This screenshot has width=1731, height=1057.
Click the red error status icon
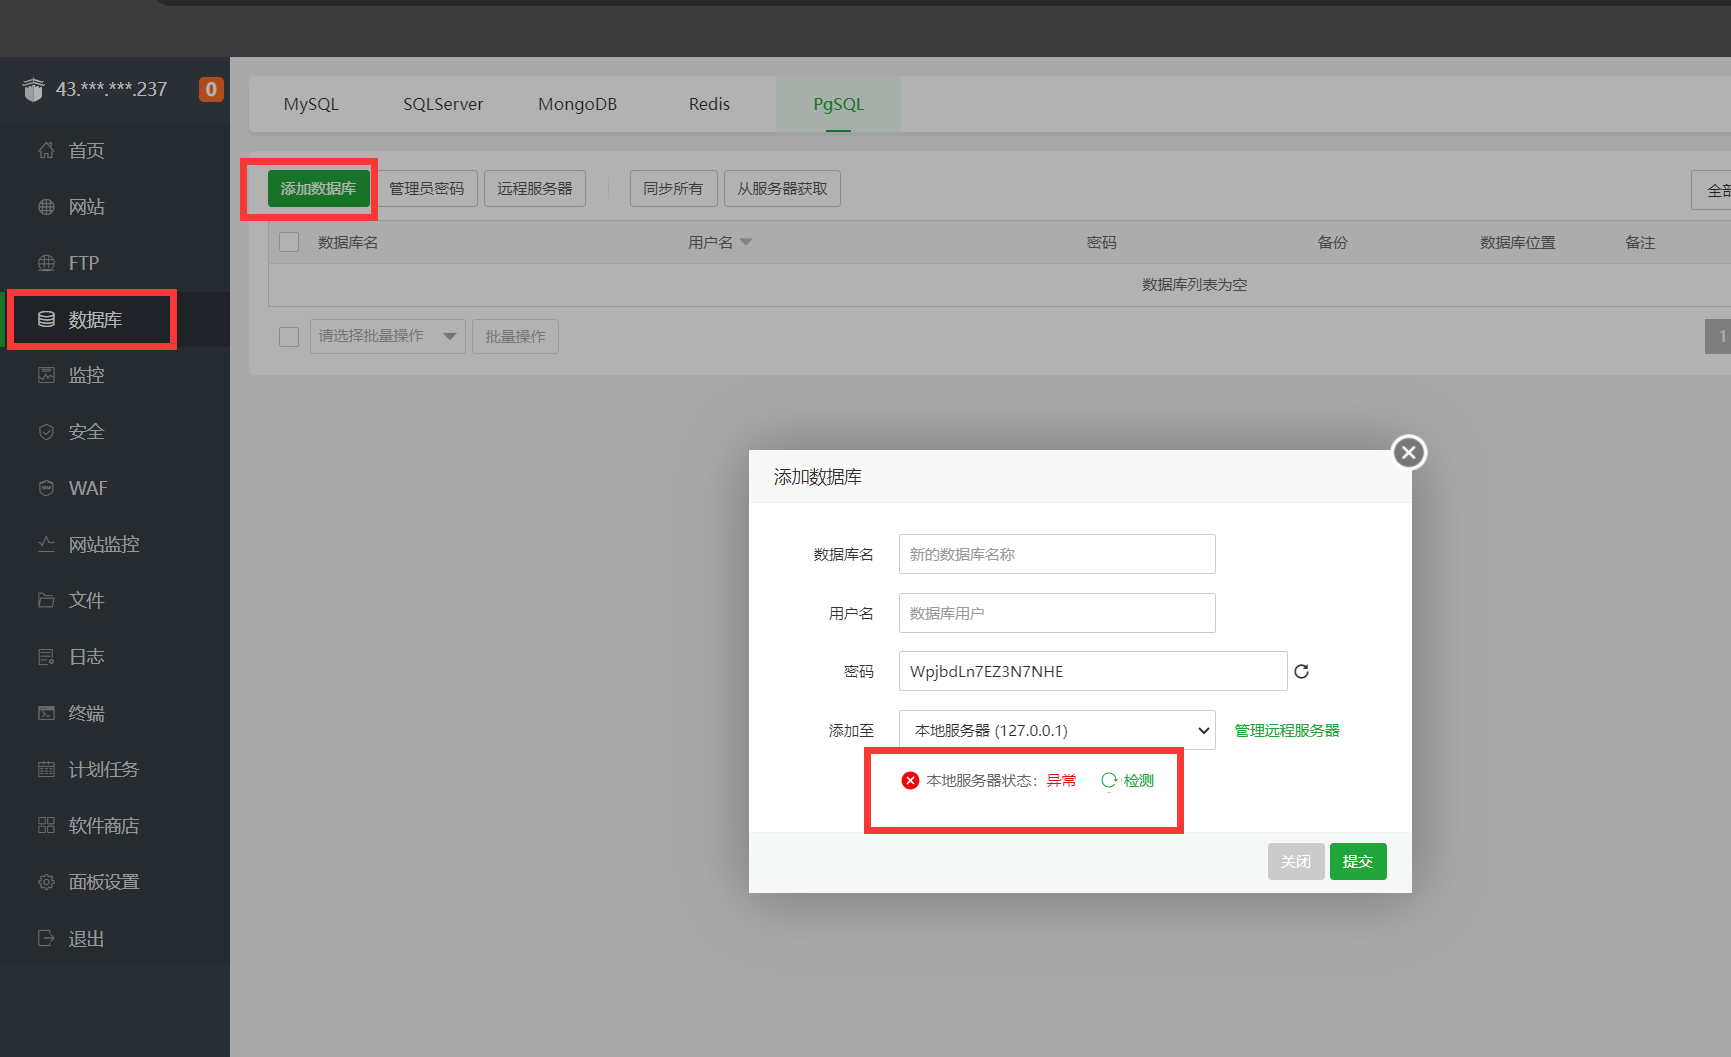pyautogui.click(x=910, y=781)
